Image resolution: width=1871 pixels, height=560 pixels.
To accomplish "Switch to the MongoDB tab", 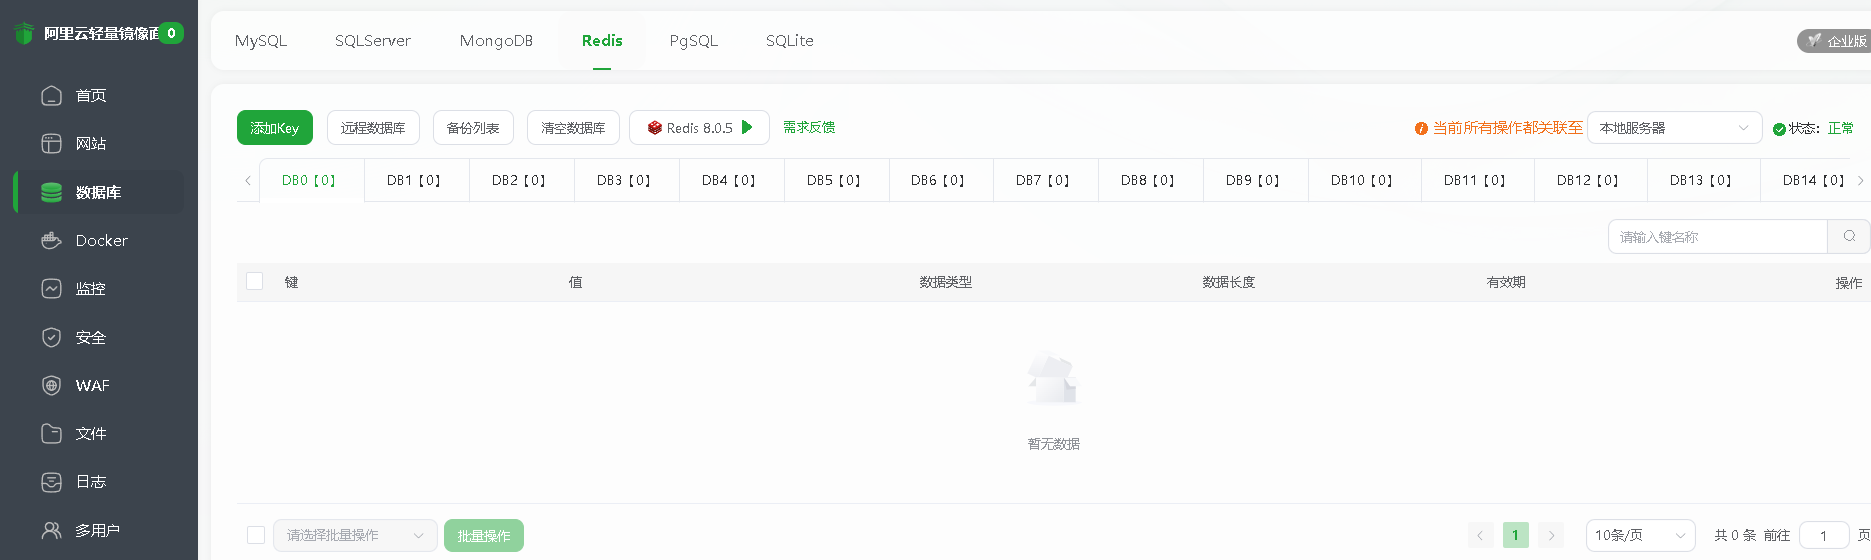I will coord(496,41).
